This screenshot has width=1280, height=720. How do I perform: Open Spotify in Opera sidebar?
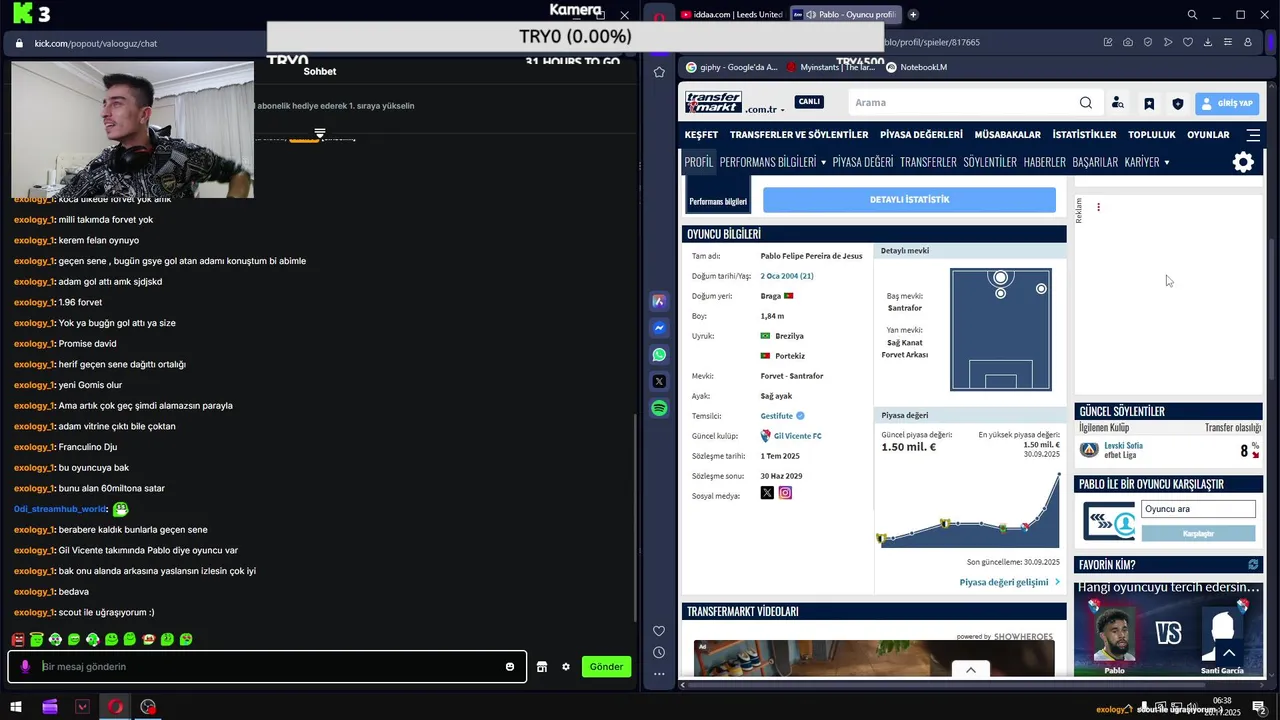point(659,408)
